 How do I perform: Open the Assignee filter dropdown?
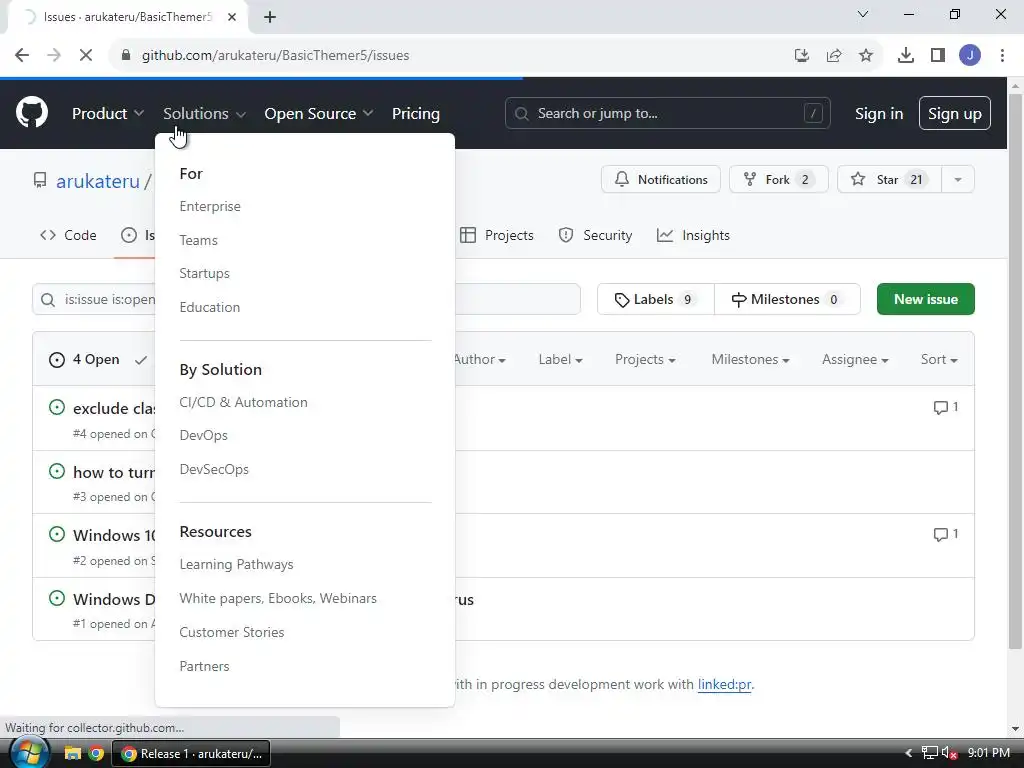tap(855, 359)
